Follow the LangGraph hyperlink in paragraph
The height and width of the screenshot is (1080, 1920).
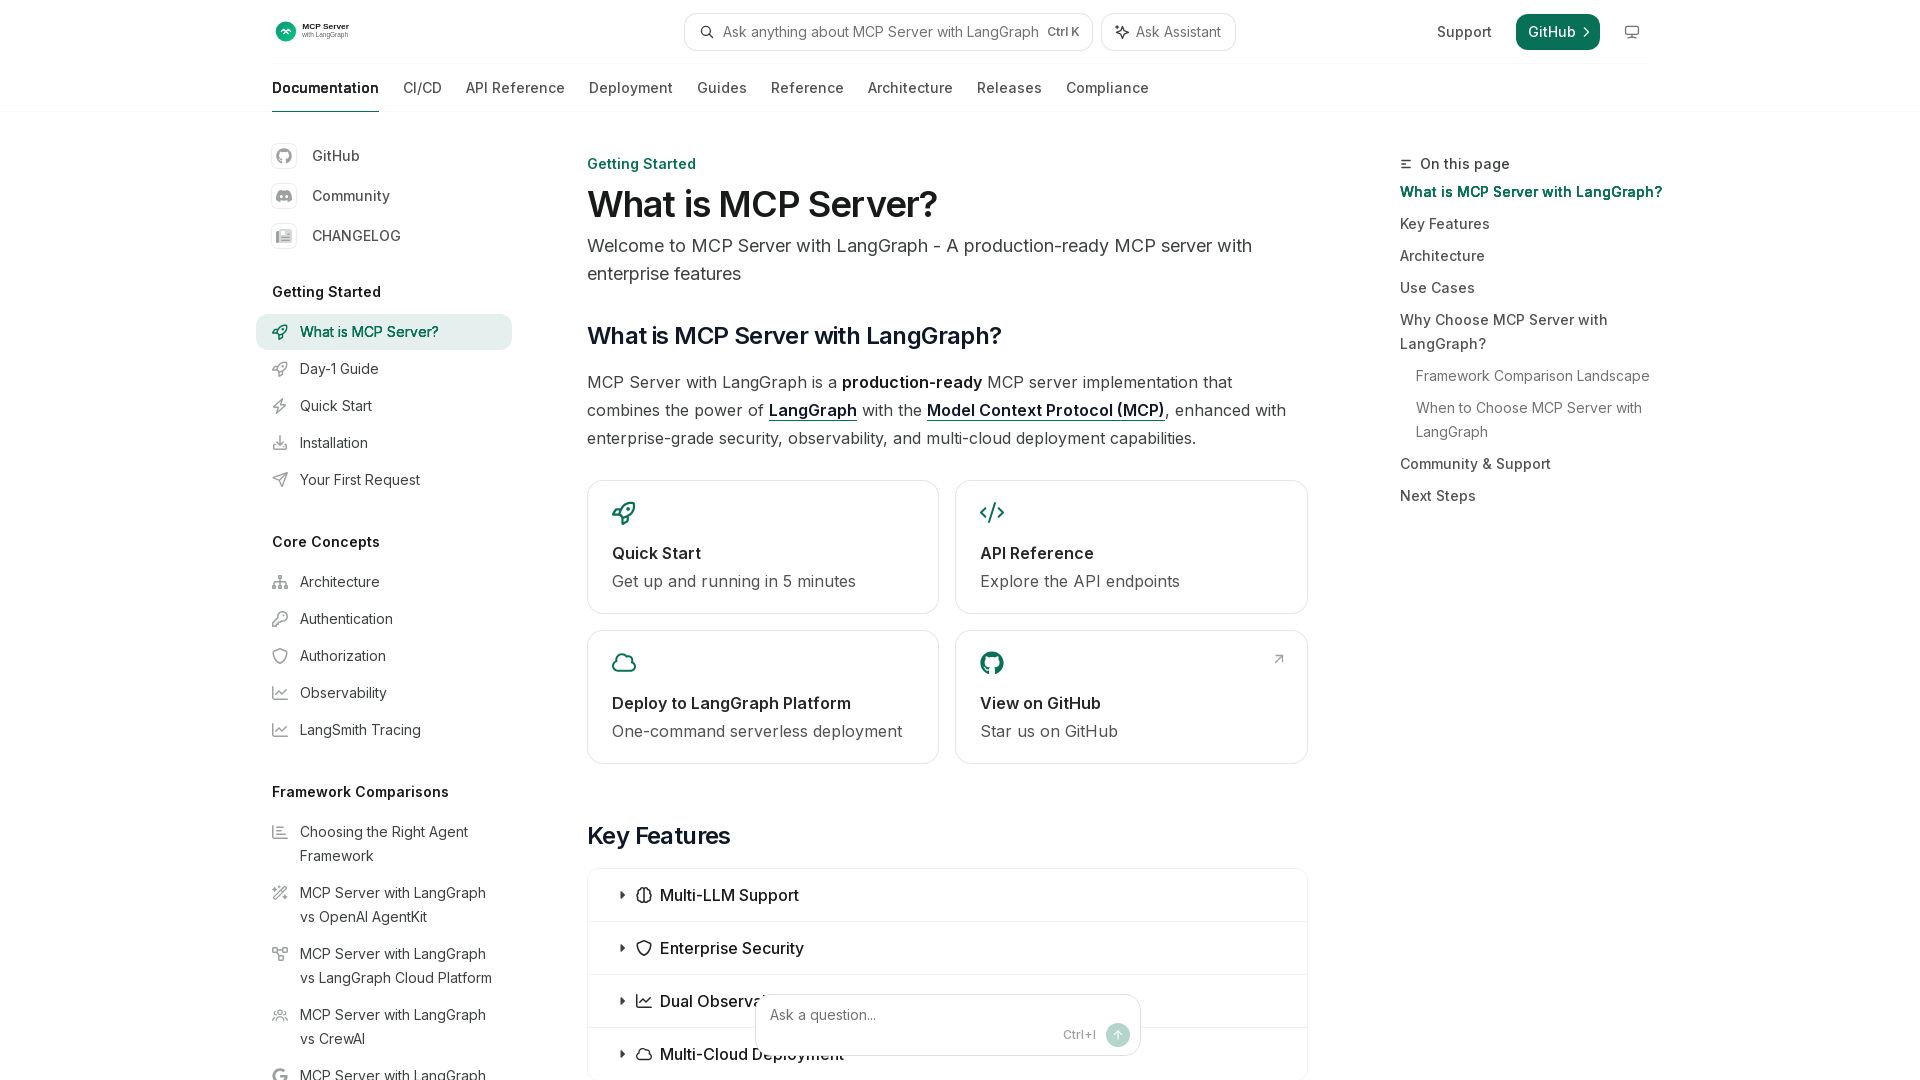[813, 410]
